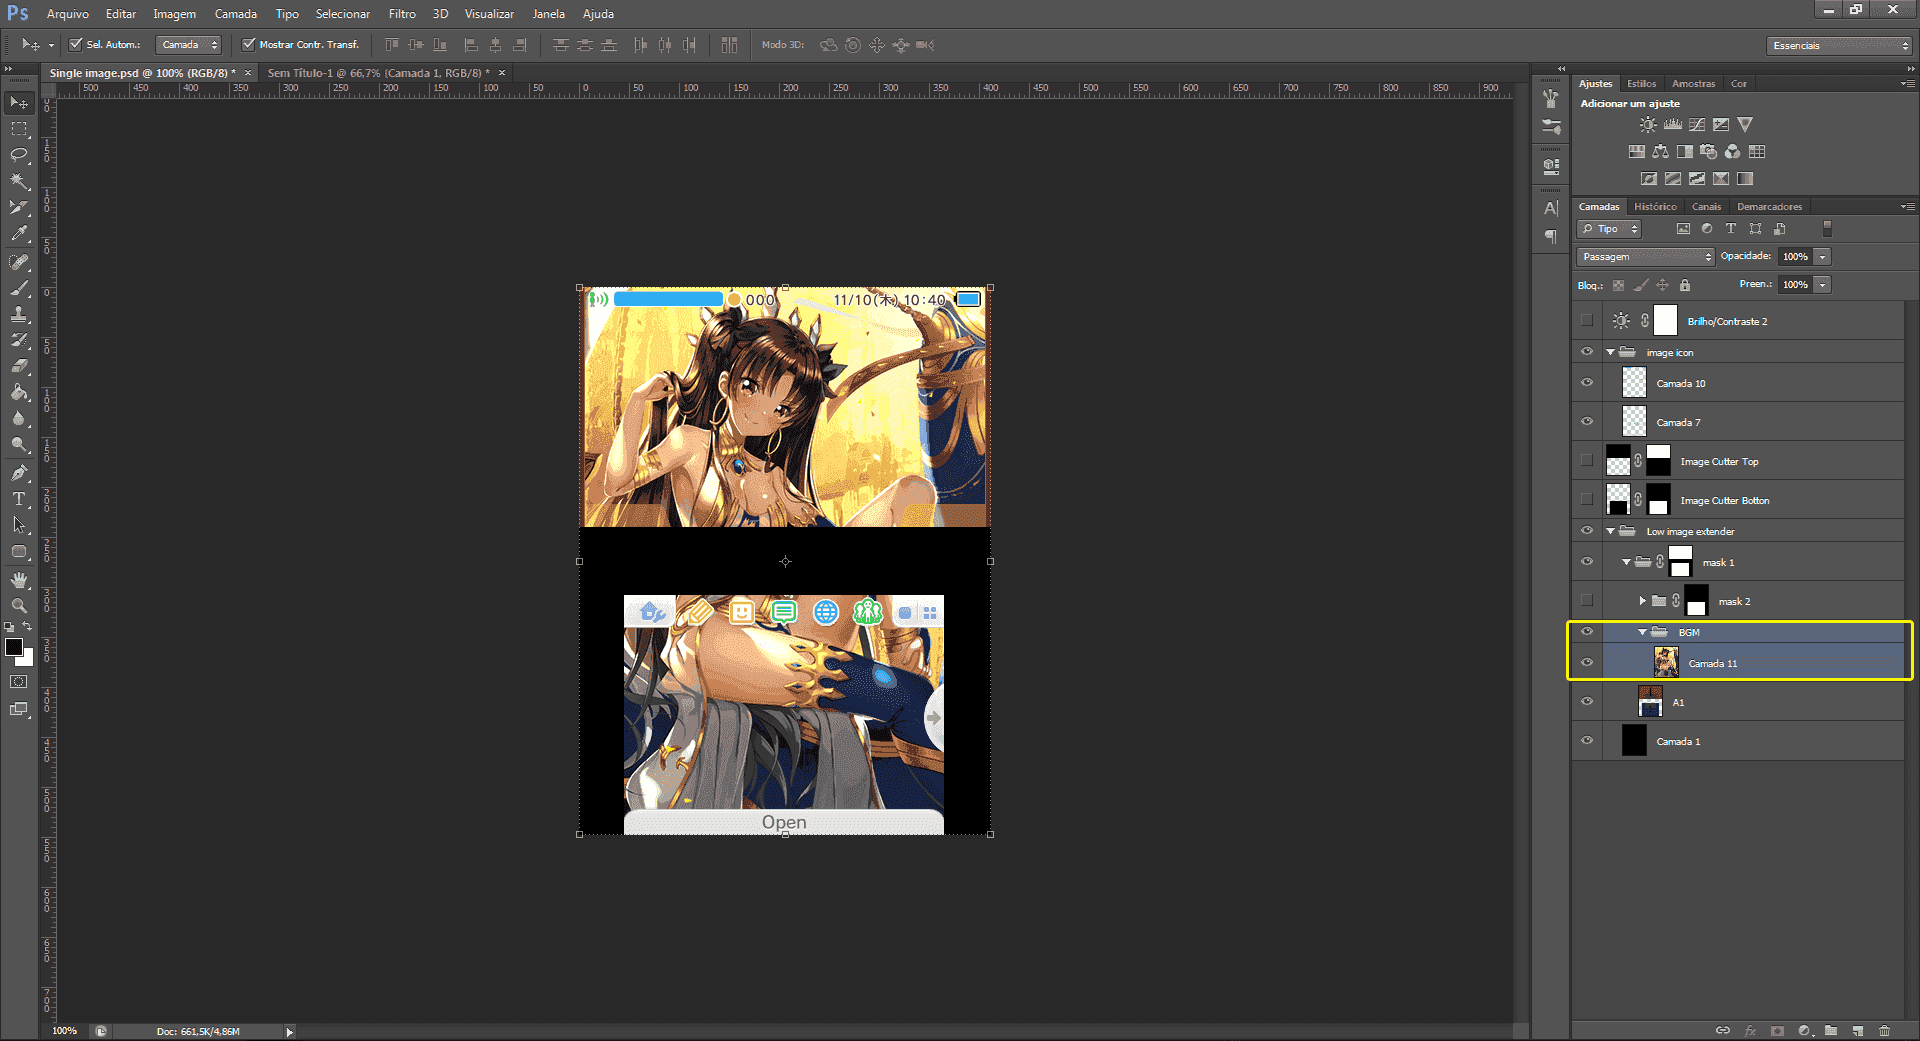1920x1041 pixels.
Task: Open the Opacidade slider arrow
Action: [1823, 257]
